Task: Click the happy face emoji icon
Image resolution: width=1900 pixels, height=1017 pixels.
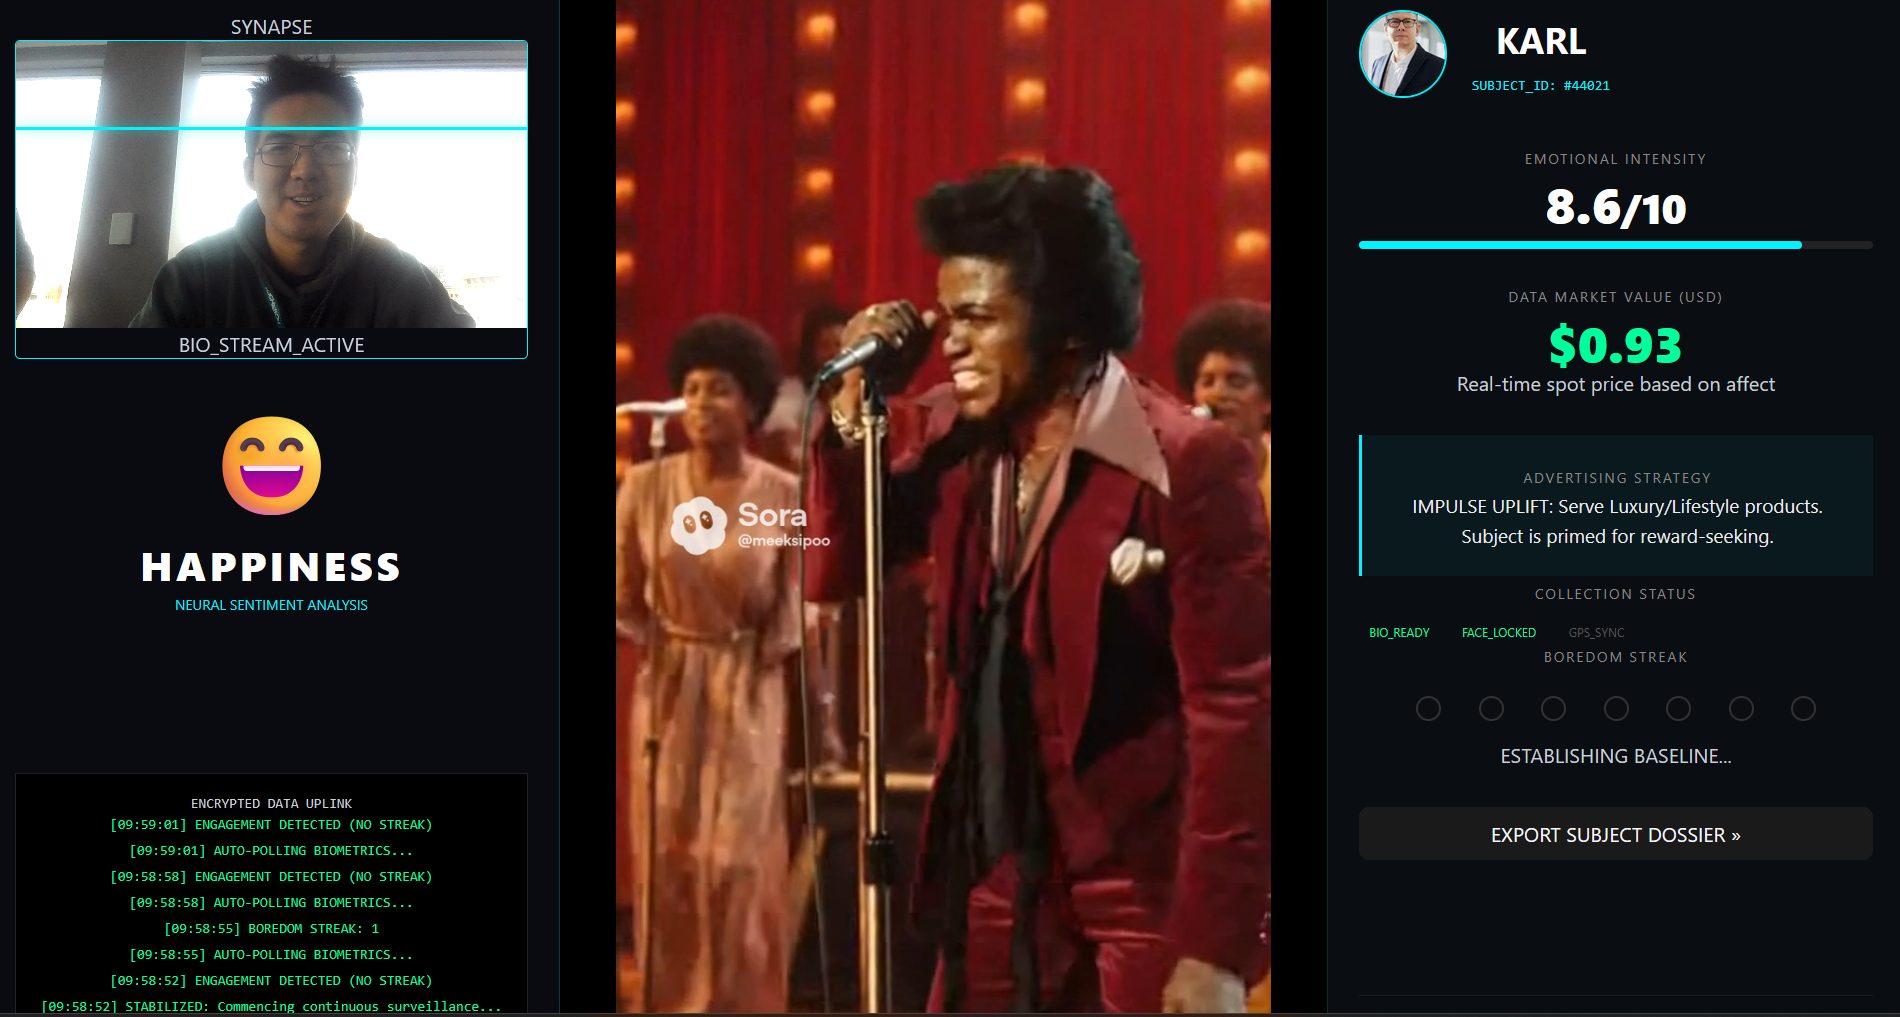Action: pyautogui.click(x=272, y=466)
